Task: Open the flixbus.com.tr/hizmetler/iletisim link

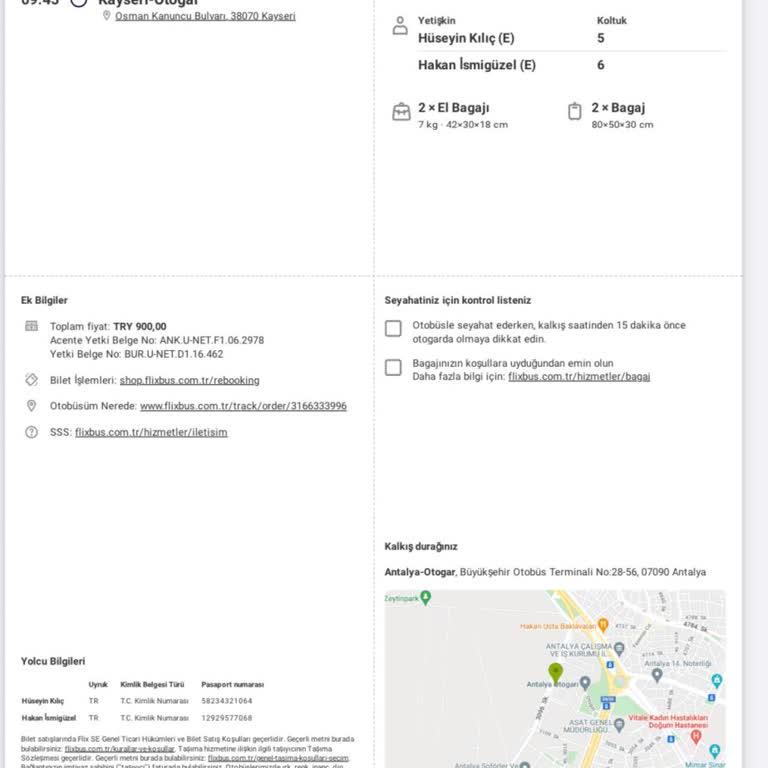Action: (151, 432)
